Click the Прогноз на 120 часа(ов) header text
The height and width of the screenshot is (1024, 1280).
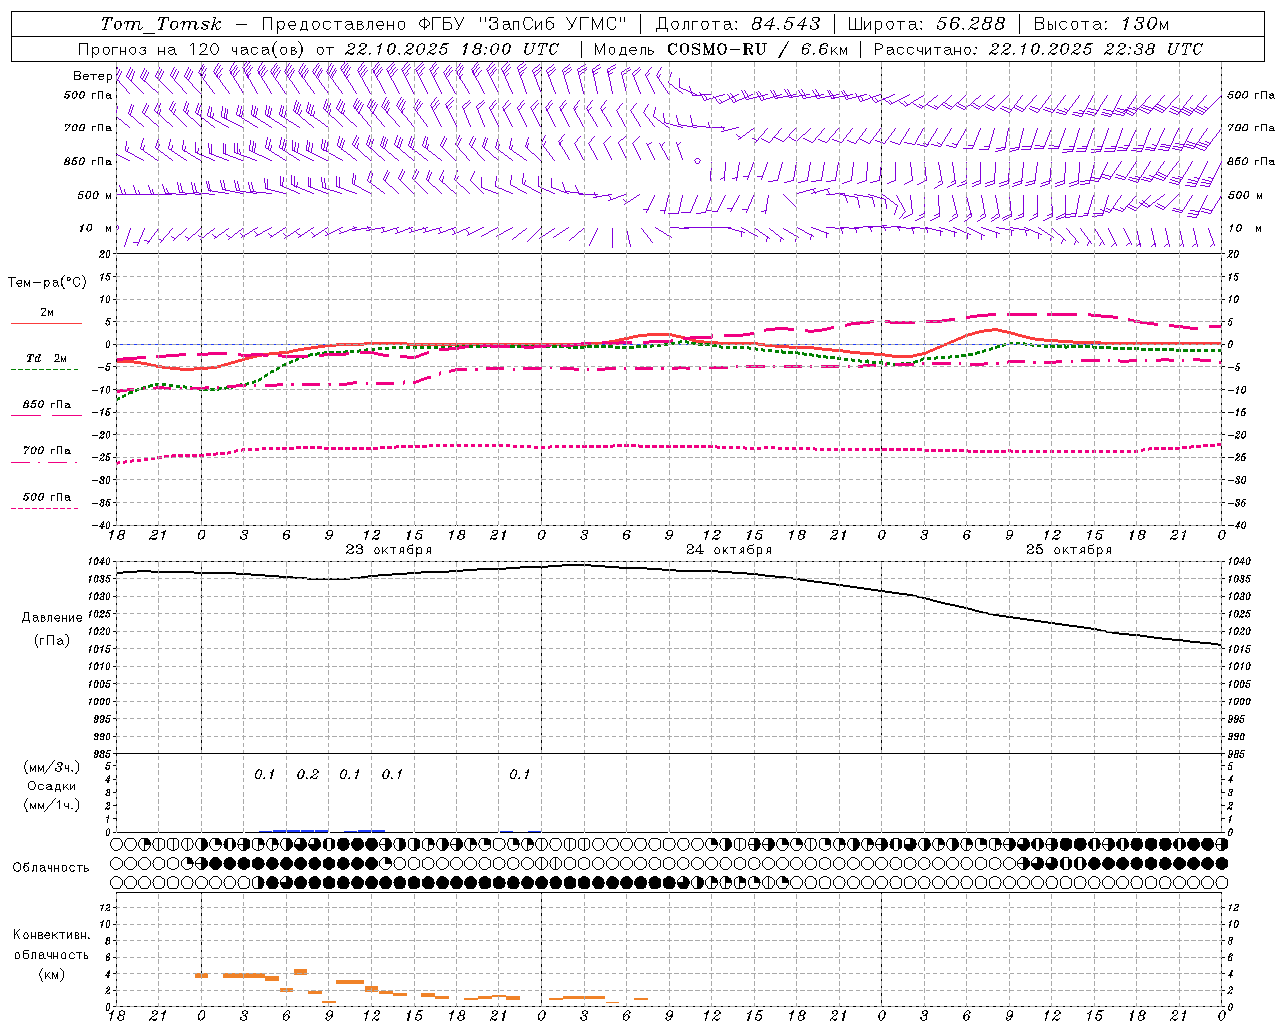pos(192,49)
